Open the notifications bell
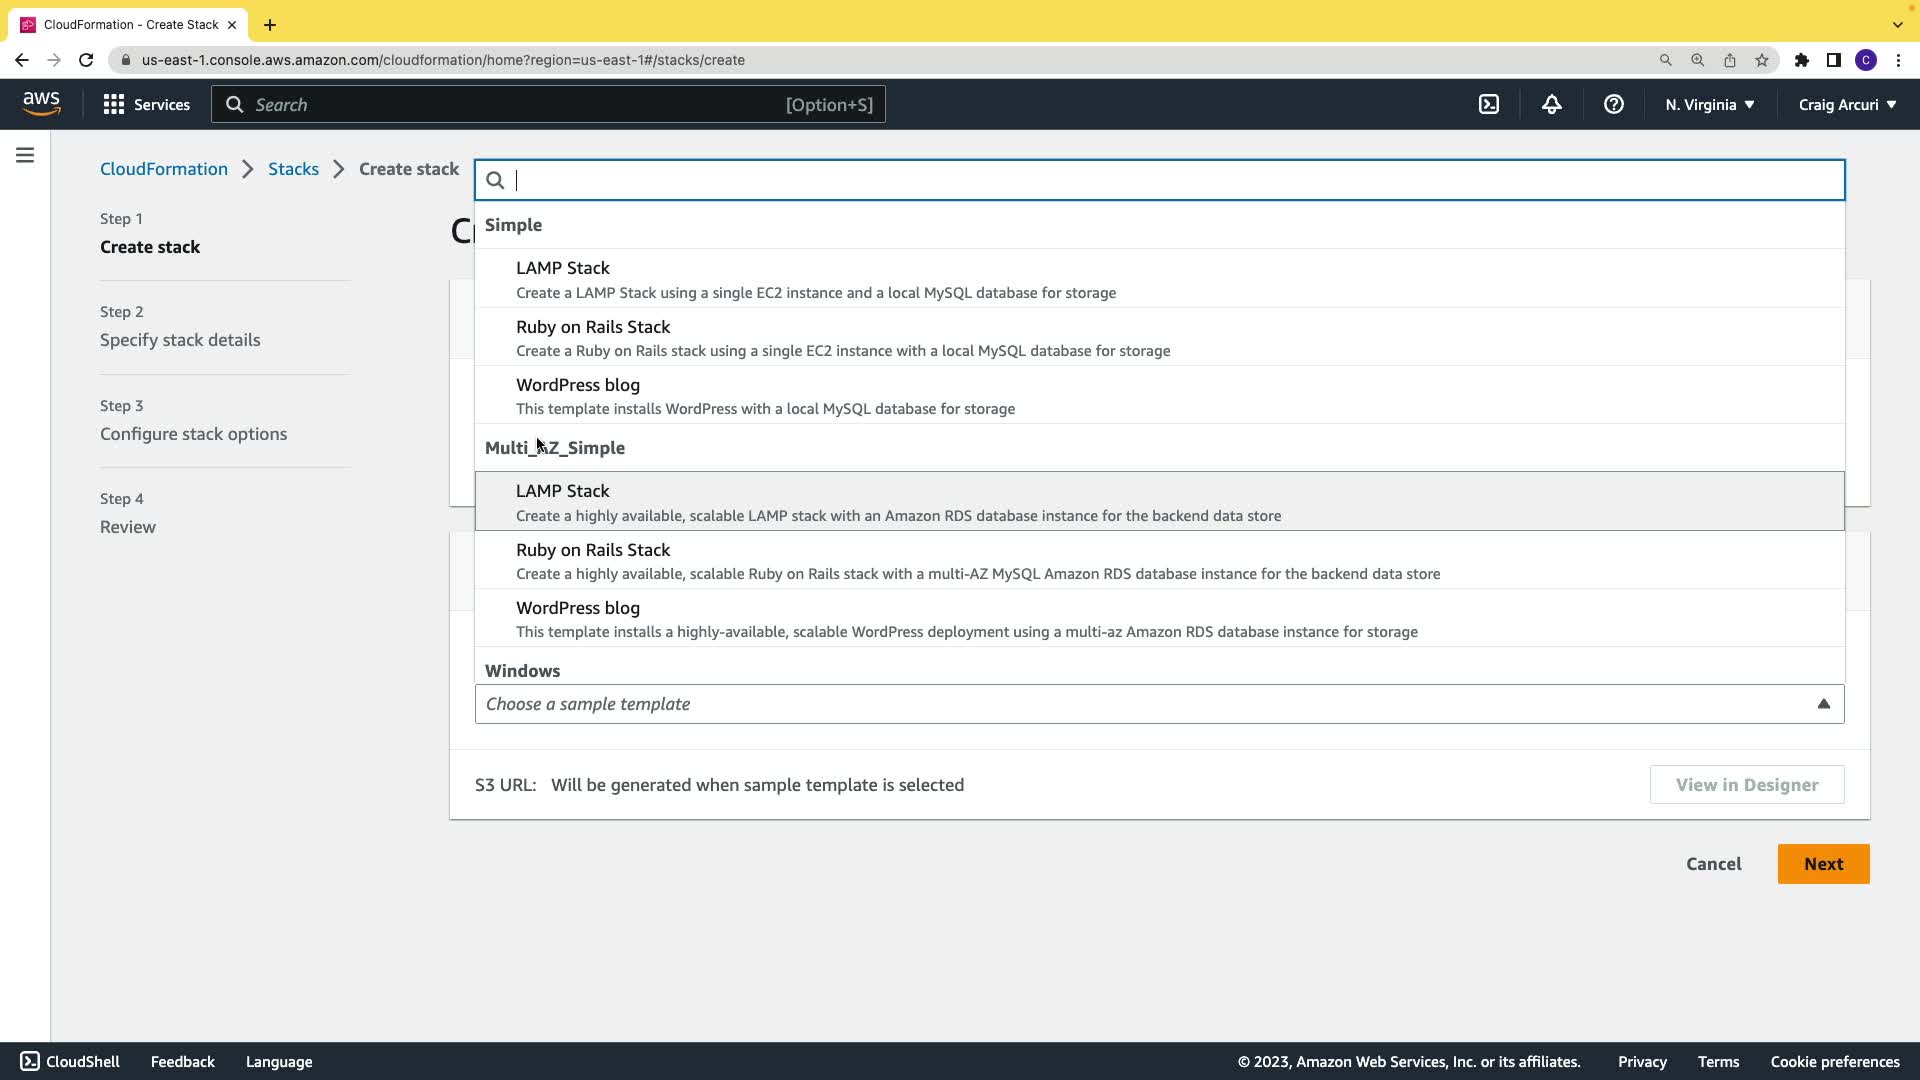The width and height of the screenshot is (1920, 1080). coord(1551,104)
